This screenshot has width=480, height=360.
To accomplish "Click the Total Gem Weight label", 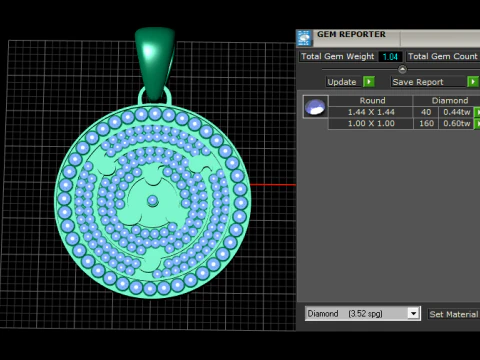I will [337, 56].
